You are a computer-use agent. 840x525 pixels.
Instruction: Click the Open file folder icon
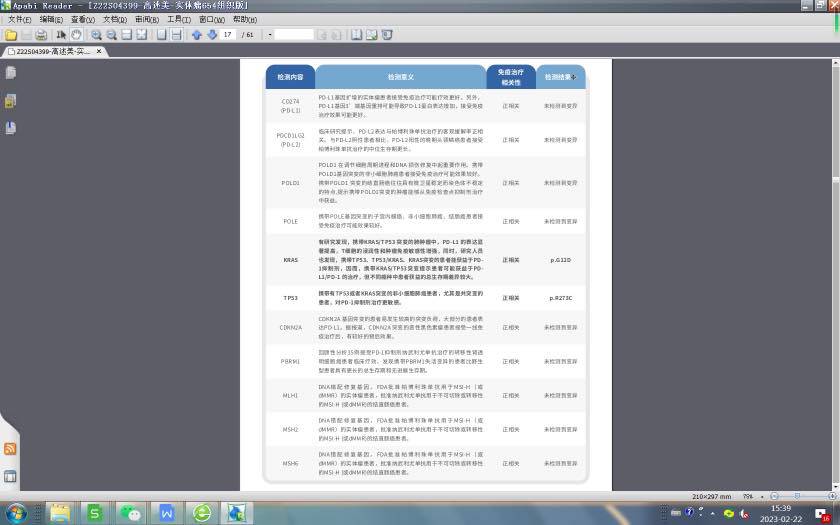click(11, 35)
